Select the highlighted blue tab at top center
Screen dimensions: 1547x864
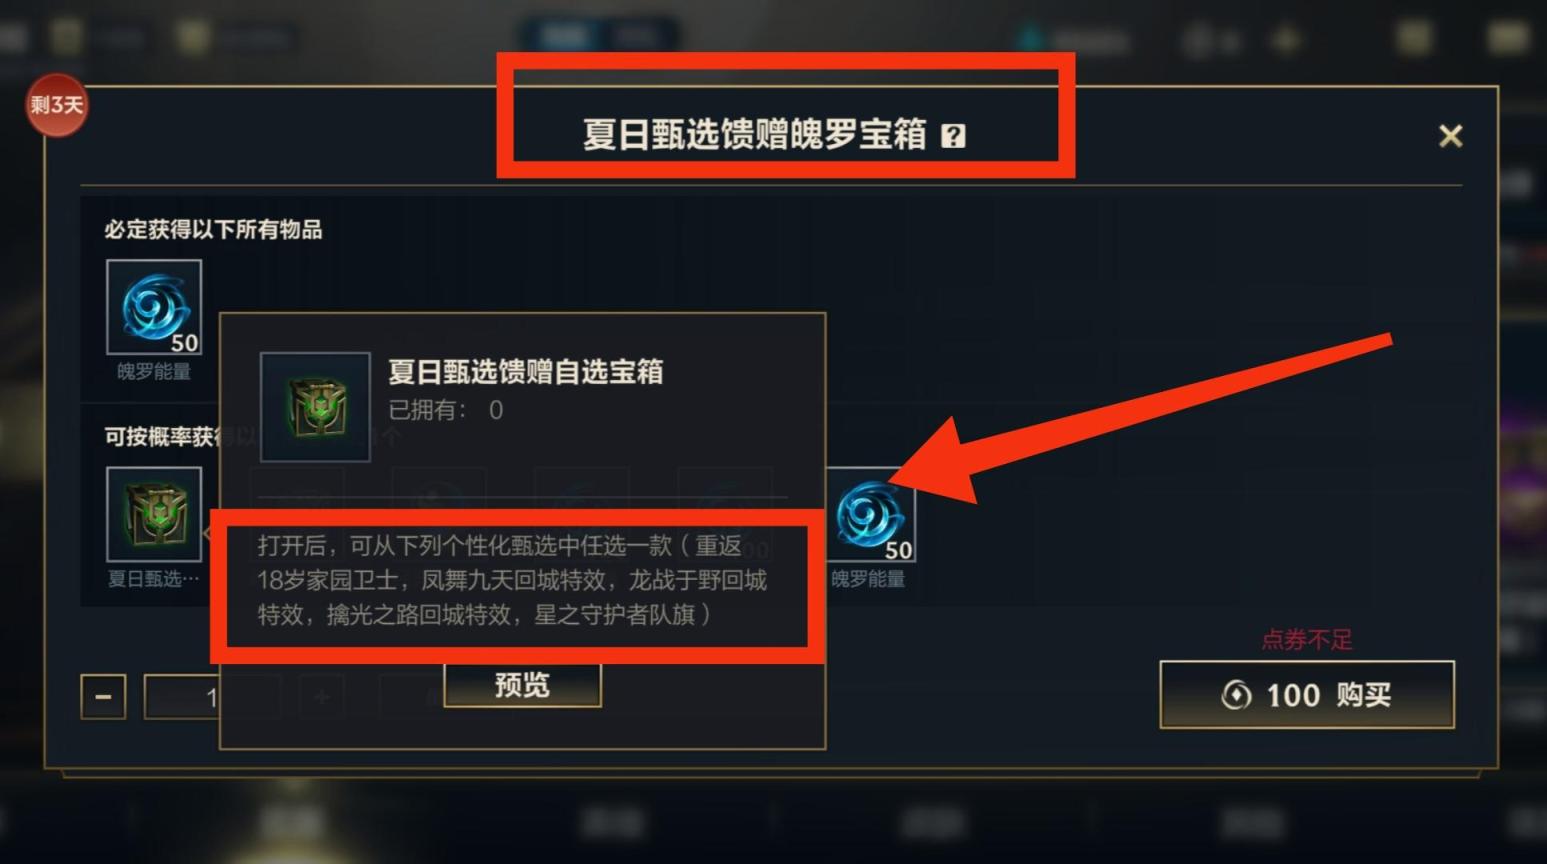(565, 37)
